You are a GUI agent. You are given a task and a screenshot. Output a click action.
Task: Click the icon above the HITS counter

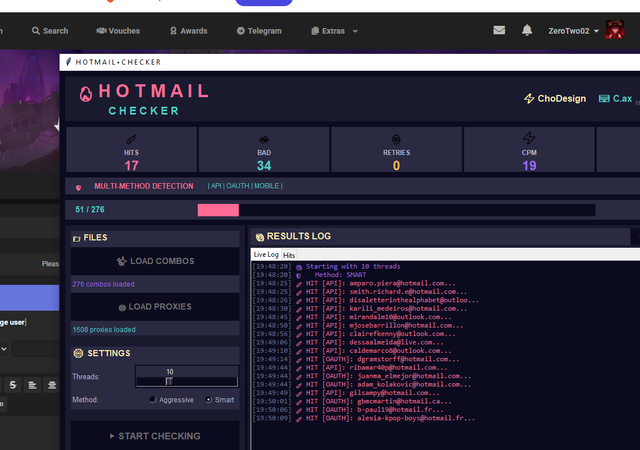click(x=131, y=140)
